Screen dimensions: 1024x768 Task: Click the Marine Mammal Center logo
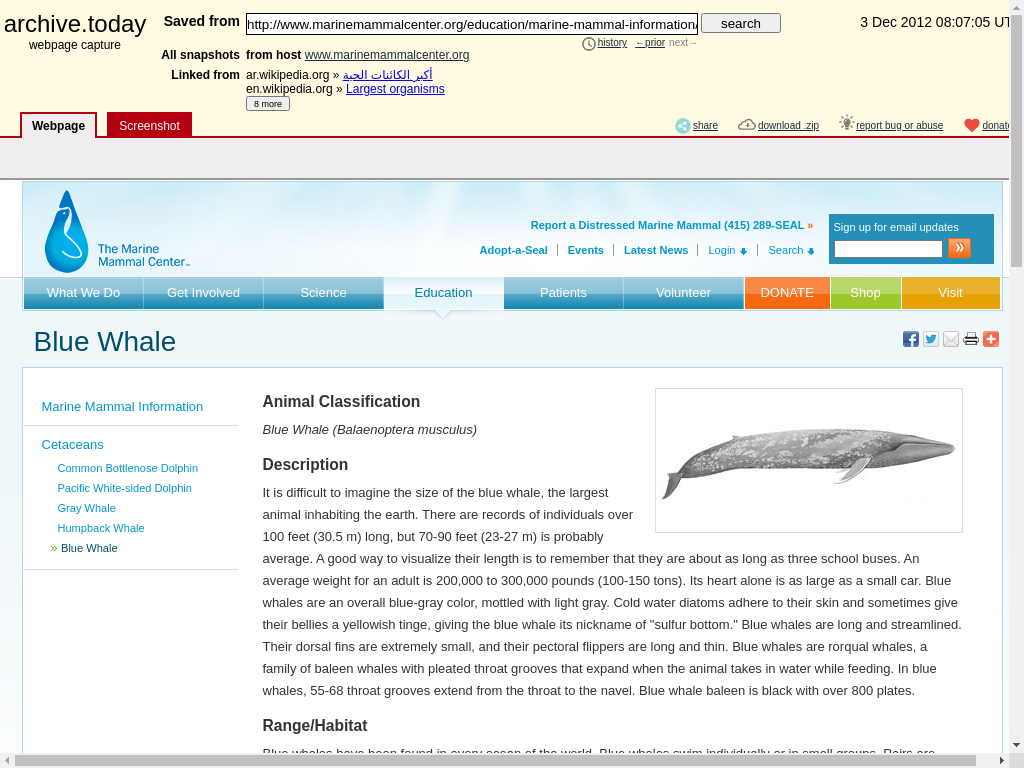click(115, 232)
